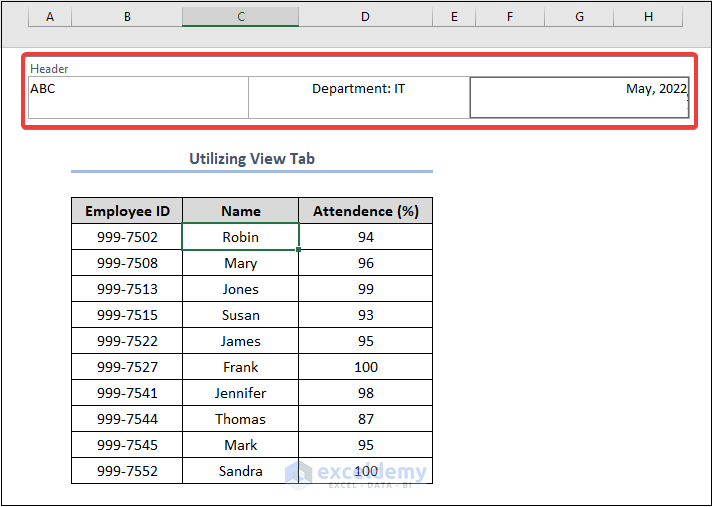Select Mary's attendance value 96
This screenshot has height=507, width=712.
click(x=366, y=263)
